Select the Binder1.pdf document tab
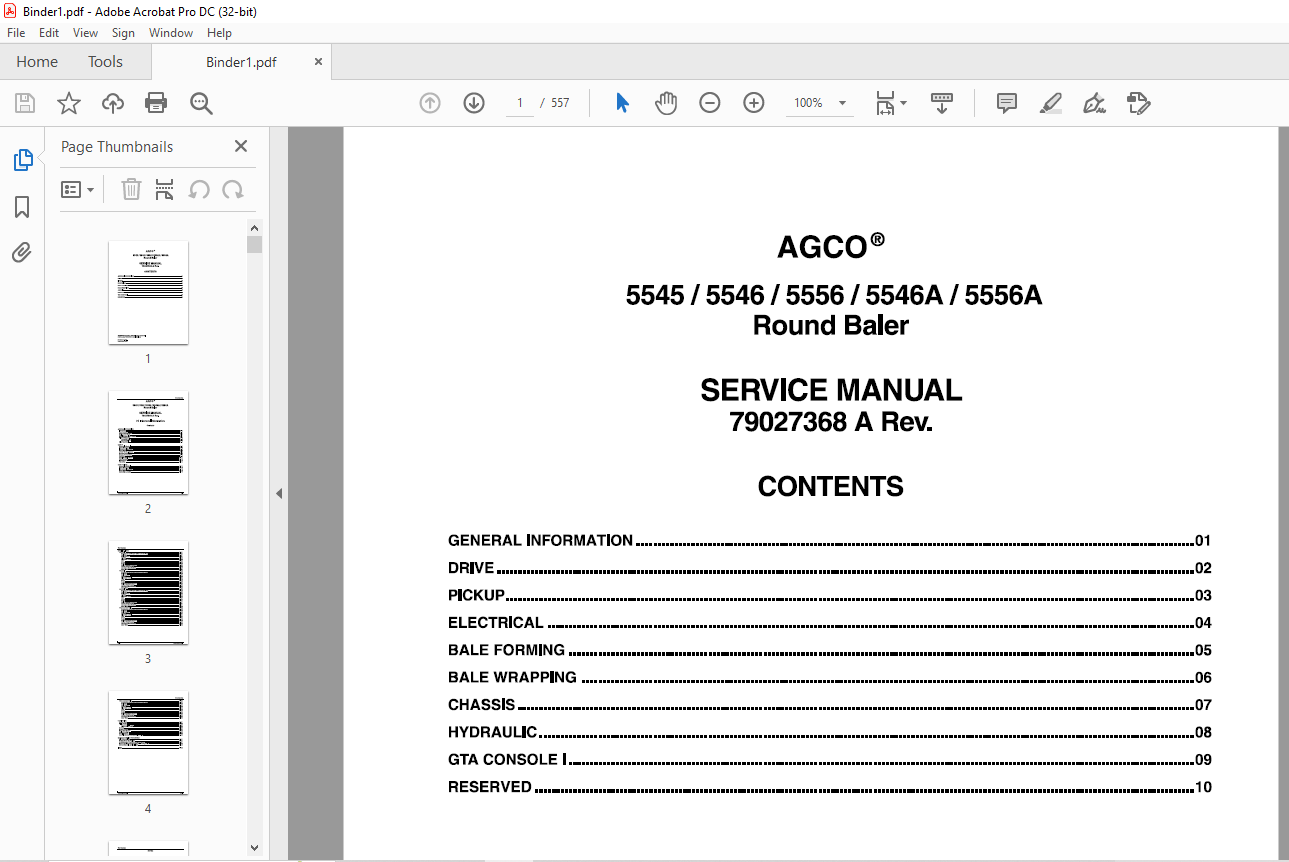The width and height of the screenshot is (1289, 862). coord(241,62)
